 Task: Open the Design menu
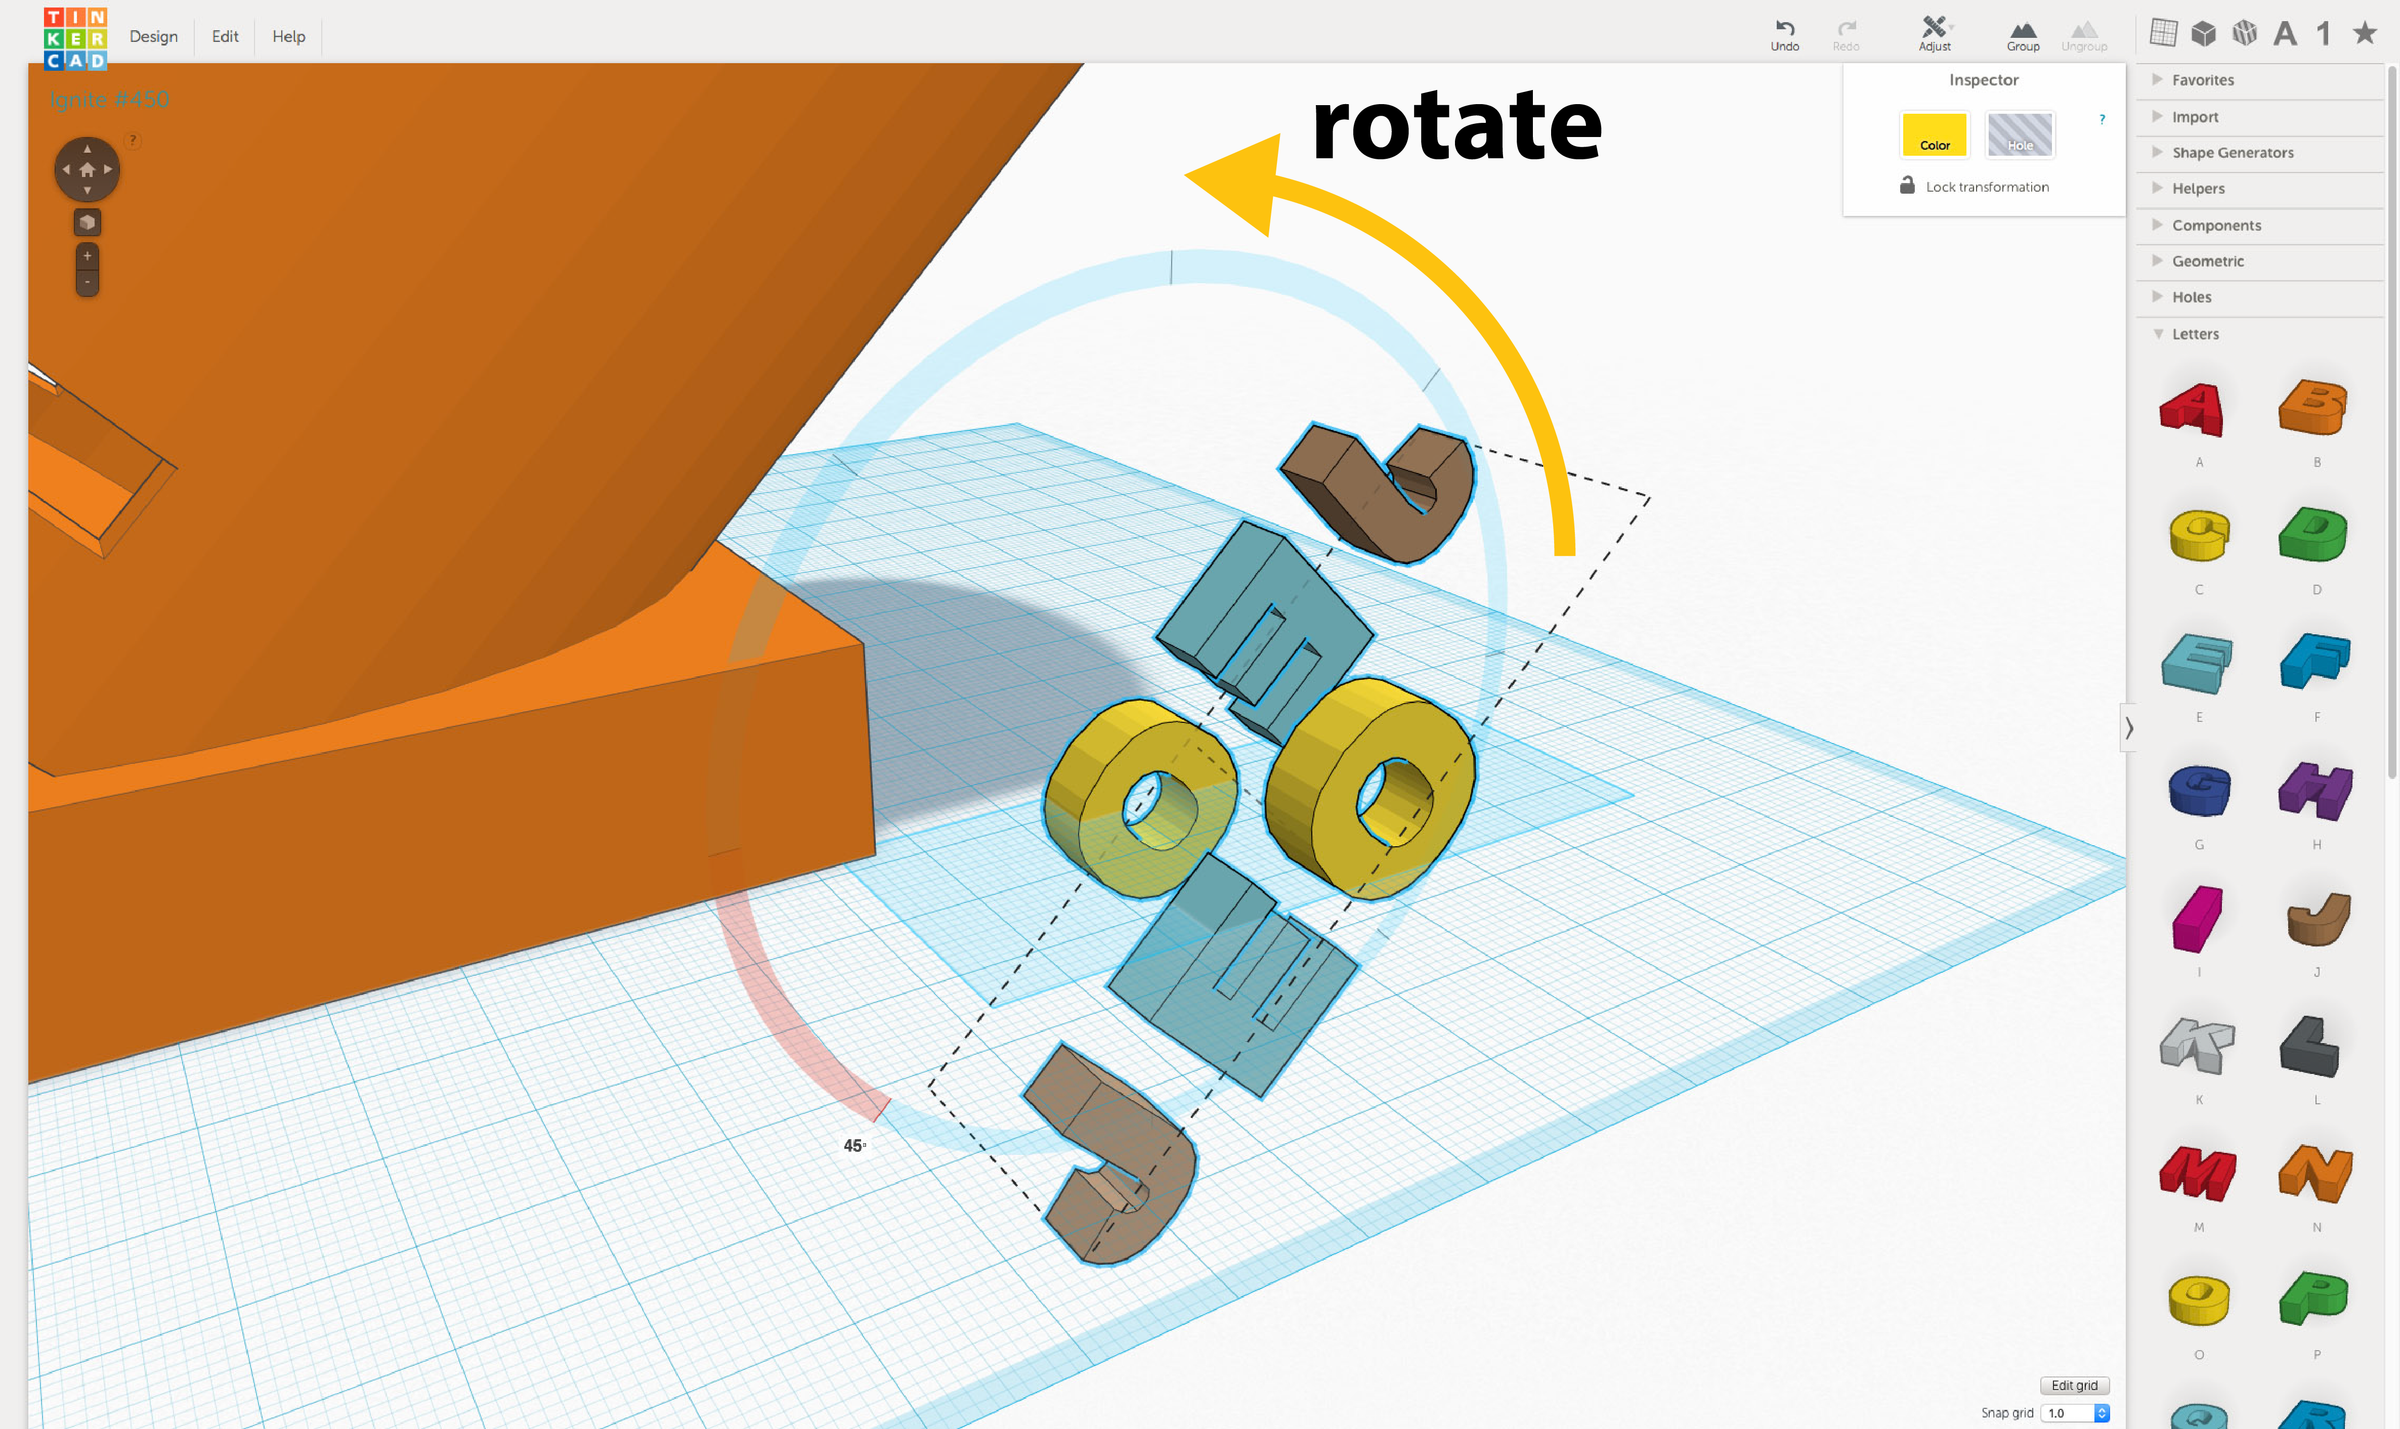tap(153, 36)
